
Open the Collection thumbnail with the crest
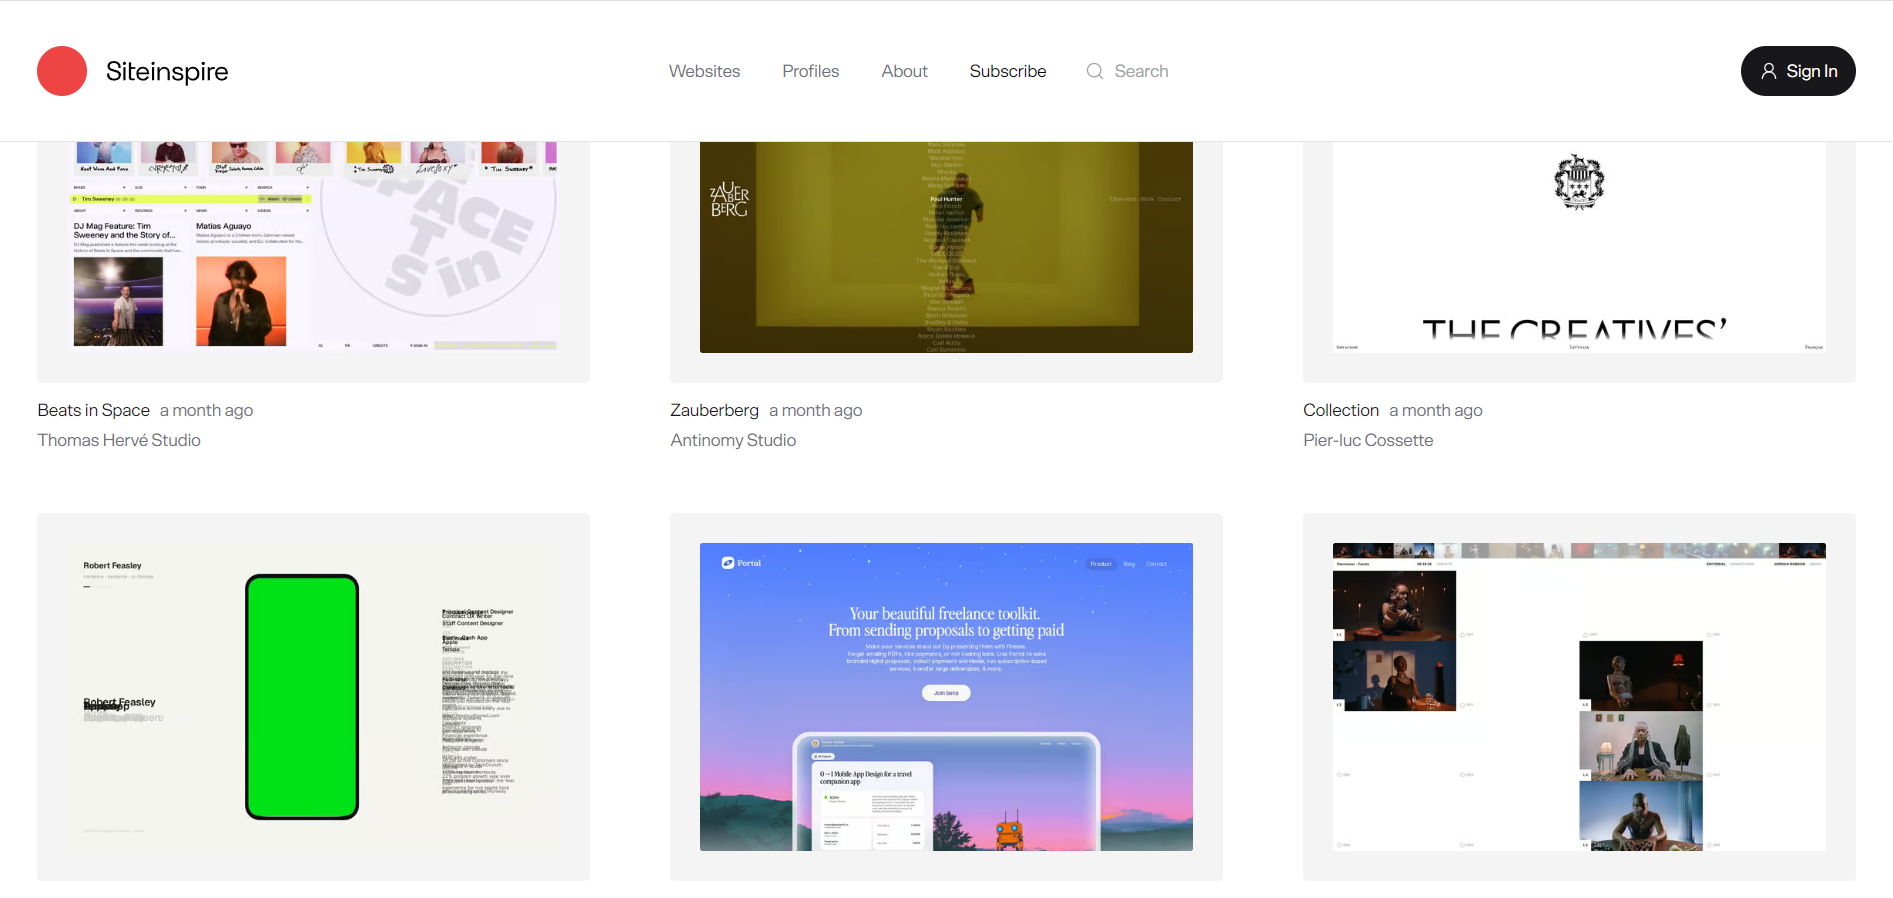1579,262
